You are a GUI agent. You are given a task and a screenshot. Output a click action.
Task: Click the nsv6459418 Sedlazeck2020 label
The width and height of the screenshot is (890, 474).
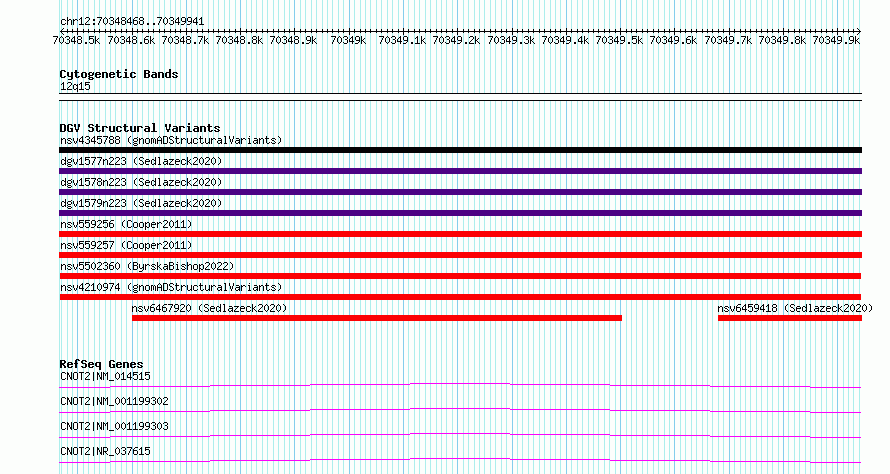coord(795,308)
